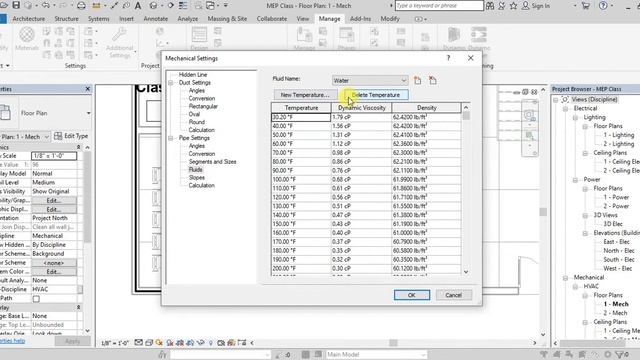Click 3D Elec view in Project Browser

[x=613, y=224]
